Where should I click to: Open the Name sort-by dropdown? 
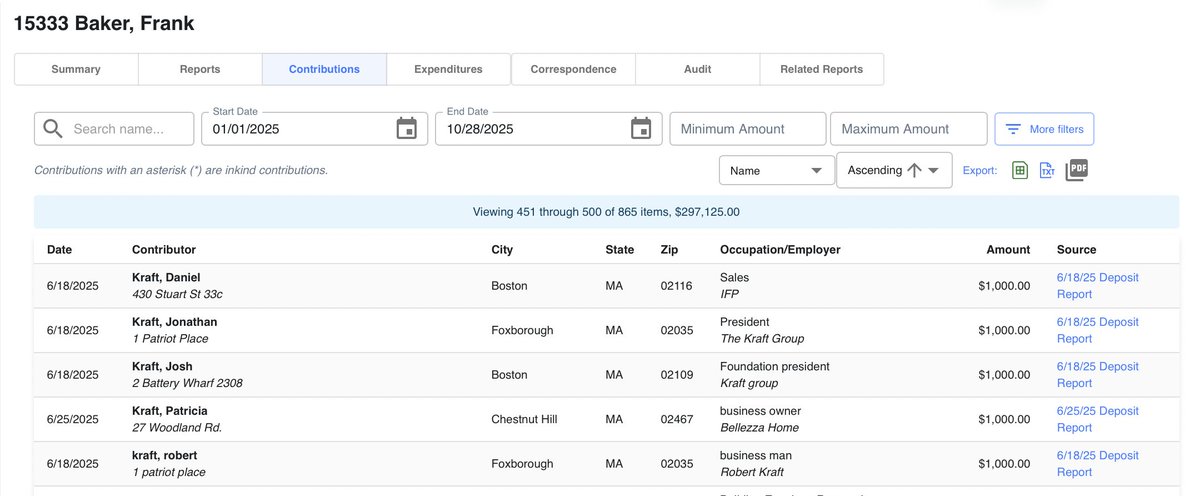(777, 170)
